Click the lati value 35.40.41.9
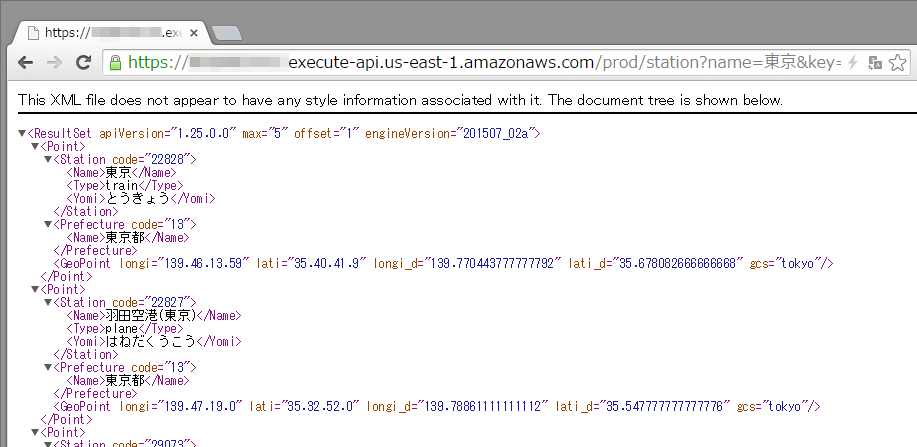This screenshot has width=917, height=447. coord(326,263)
